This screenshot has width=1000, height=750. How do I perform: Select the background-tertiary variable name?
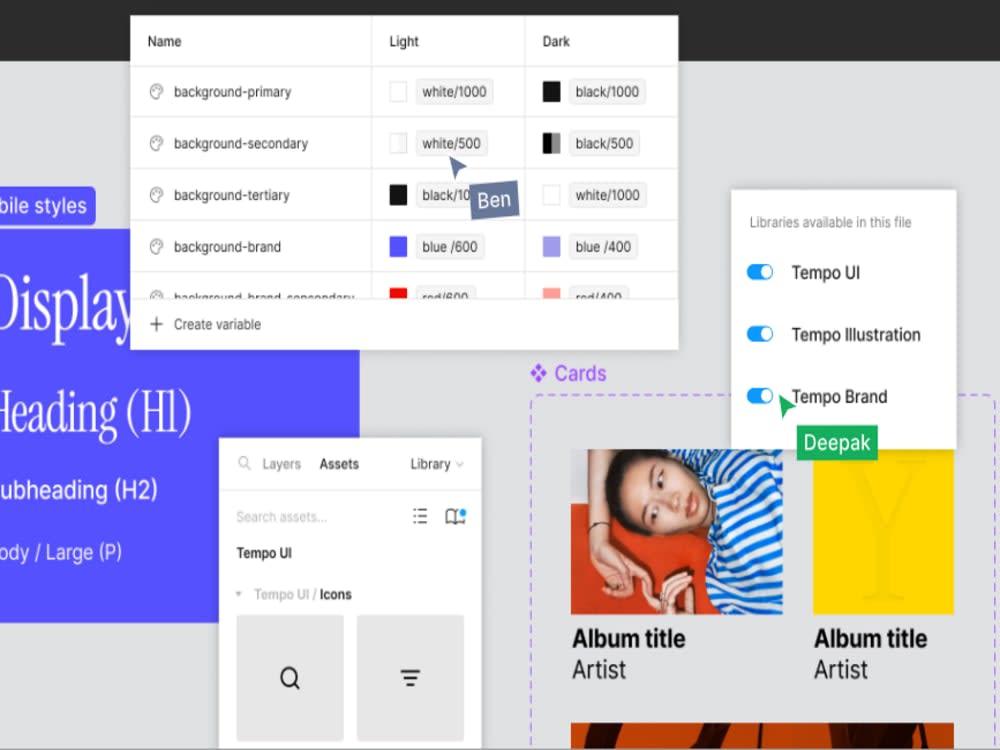[232, 195]
